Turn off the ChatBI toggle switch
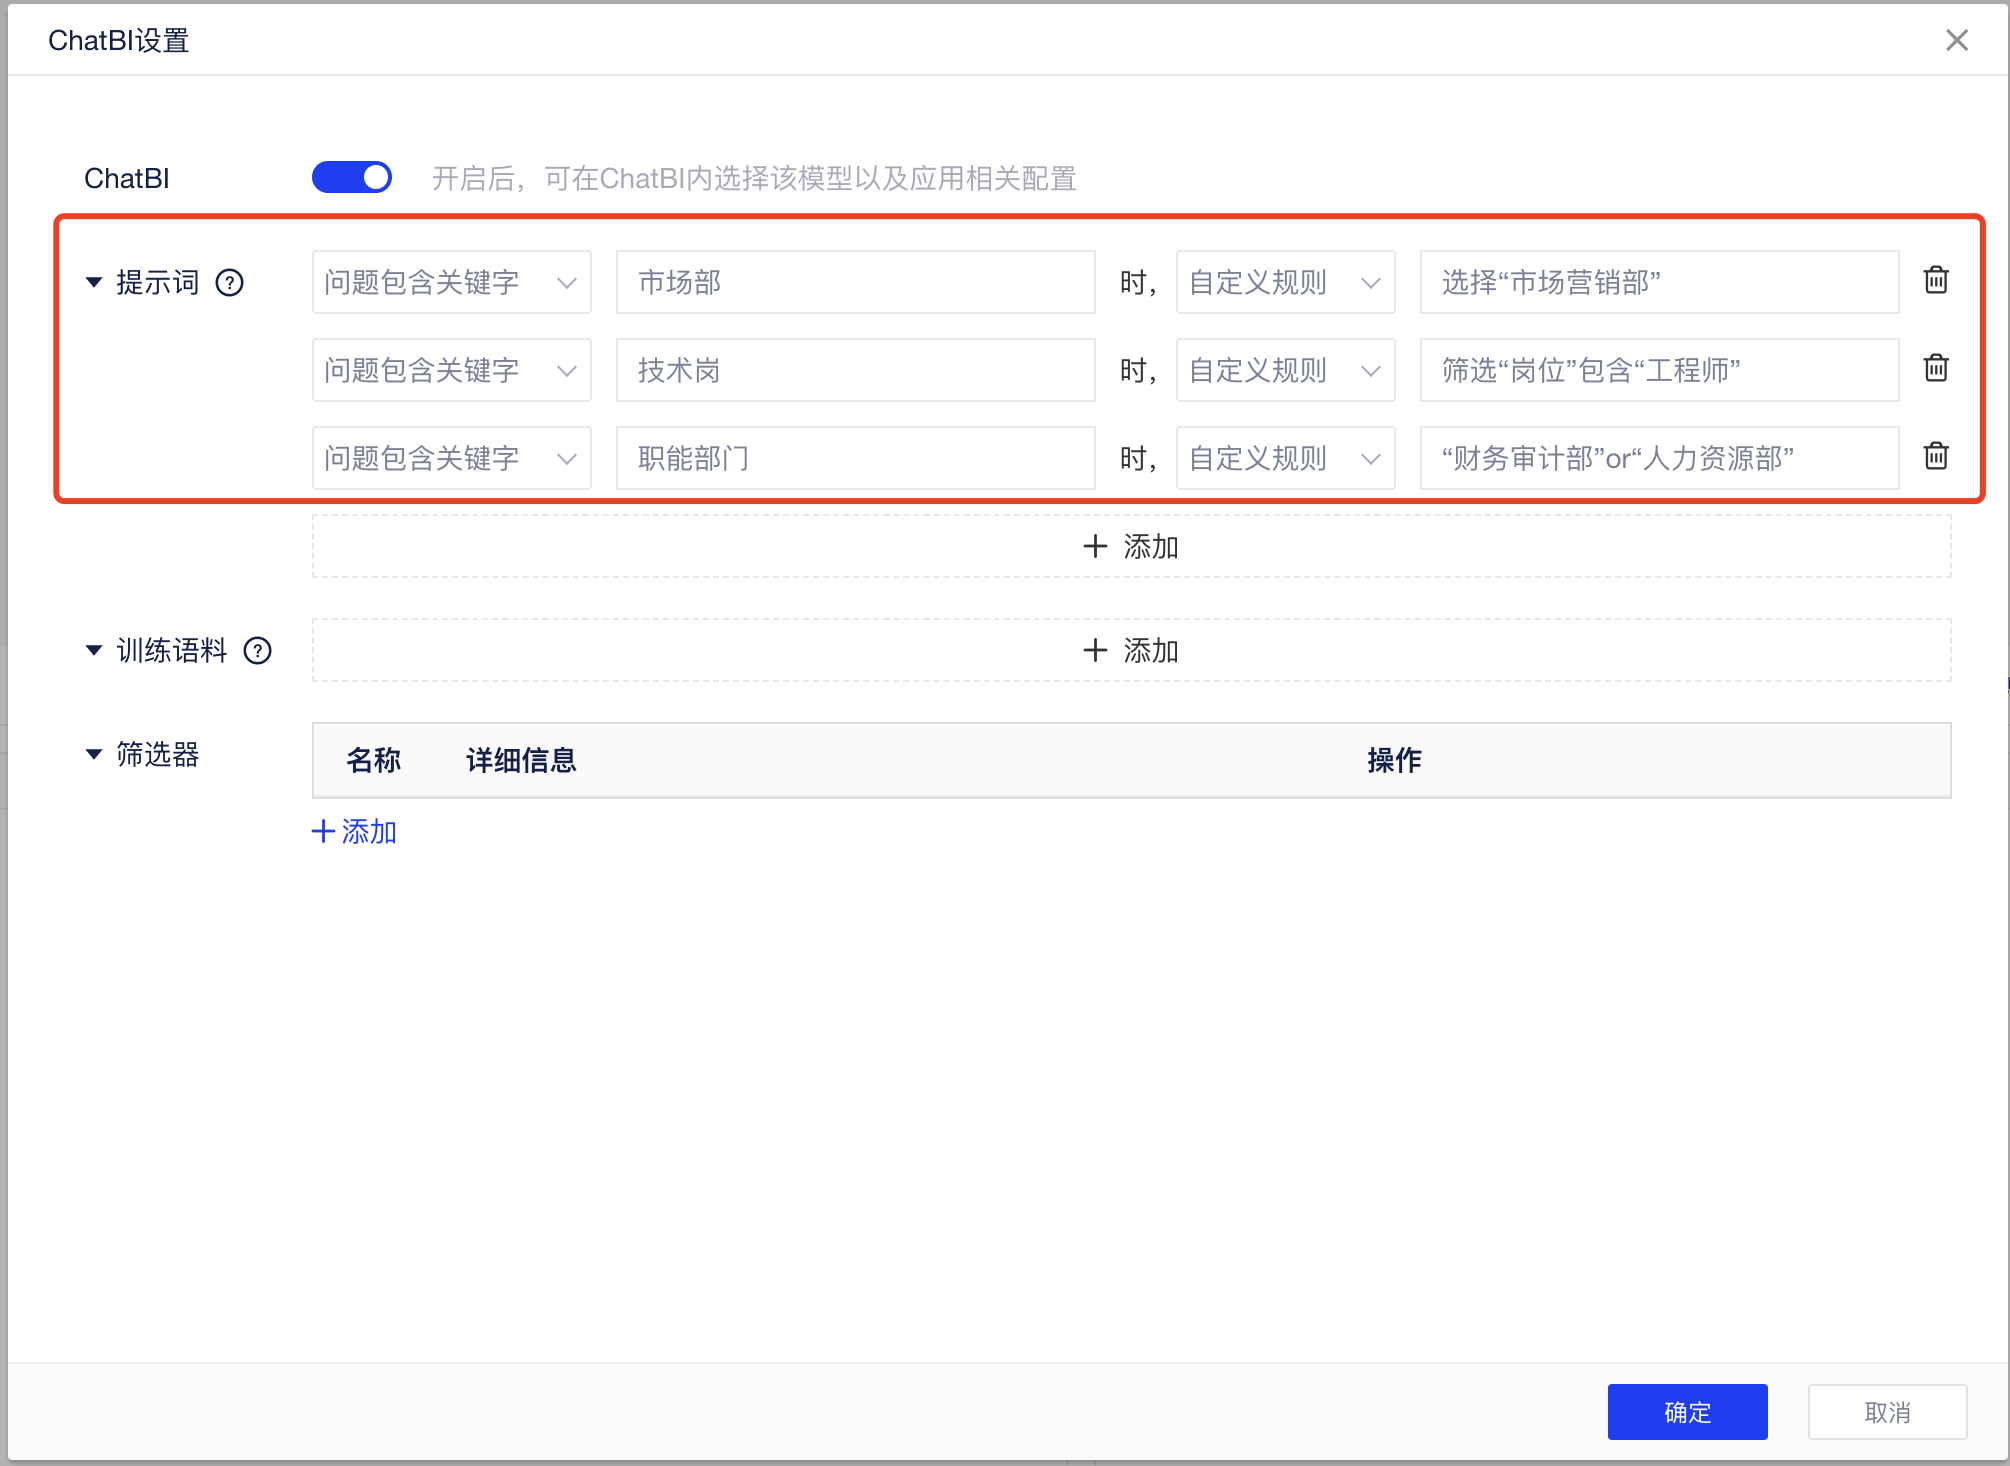Viewport: 2010px width, 1466px height. [352, 178]
